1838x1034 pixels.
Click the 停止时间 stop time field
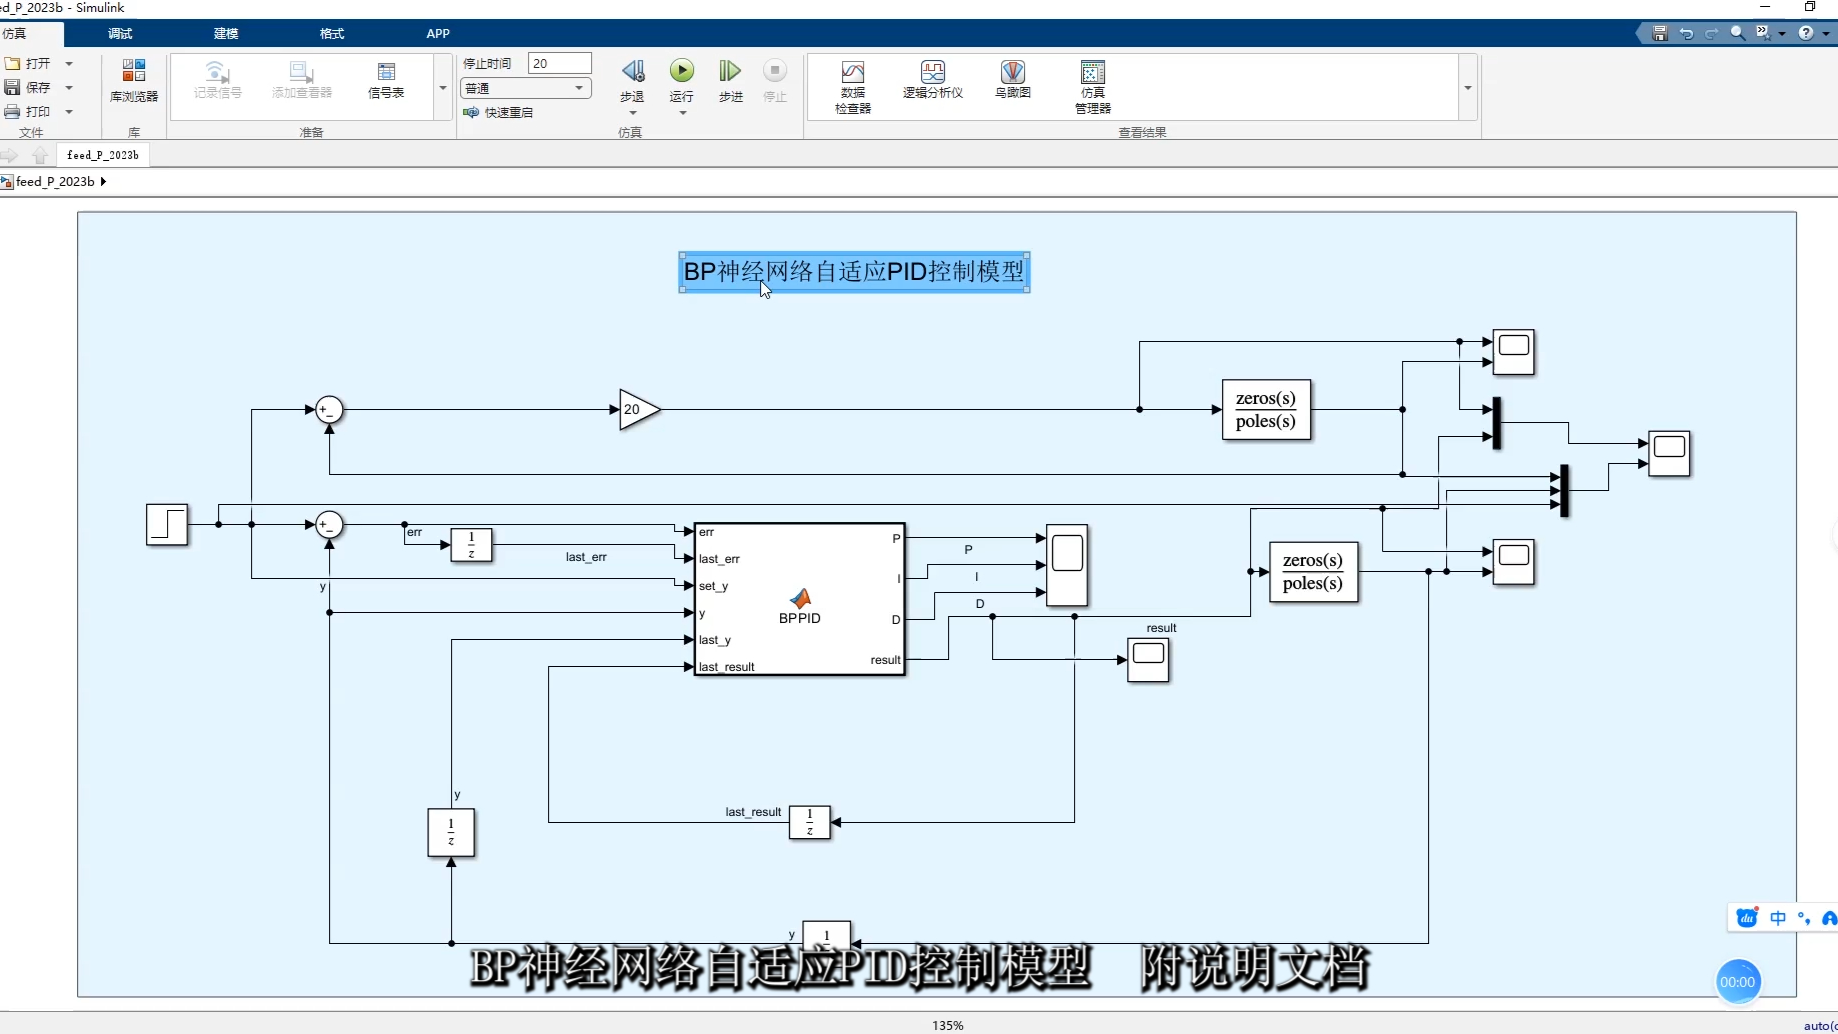pos(560,63)
